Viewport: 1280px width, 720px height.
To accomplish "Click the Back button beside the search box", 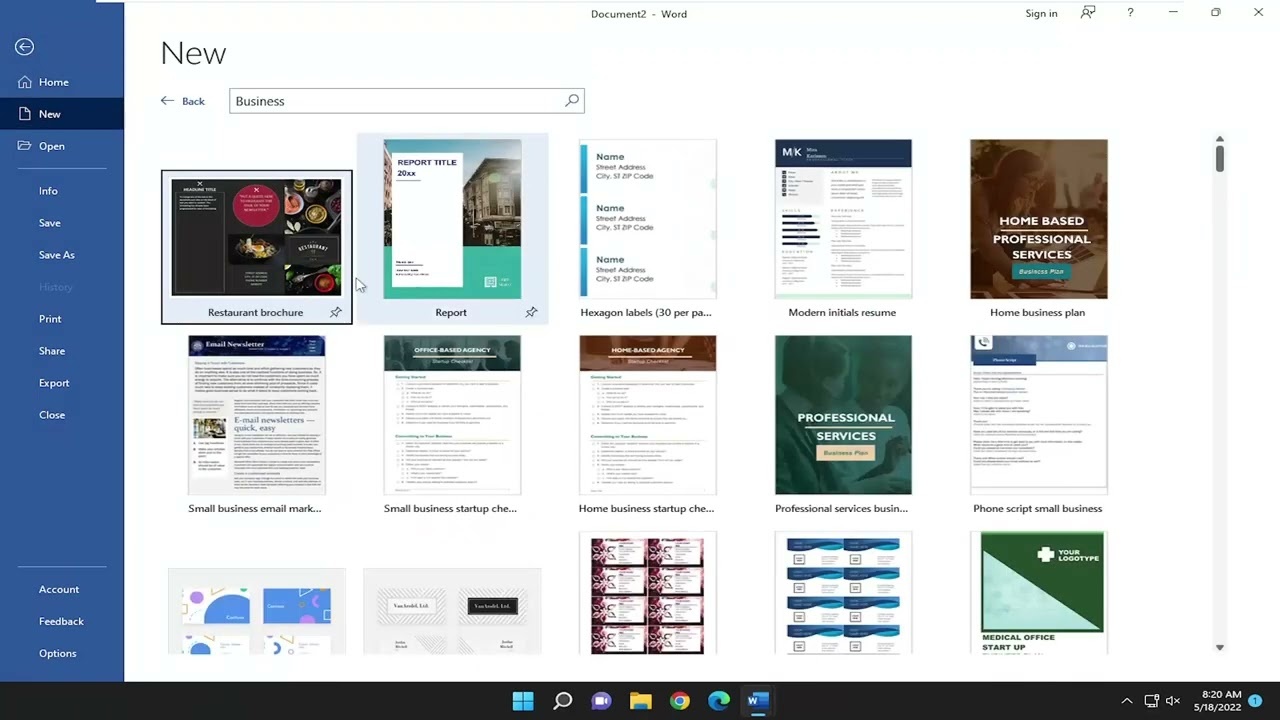I will [x=182, y=100].
